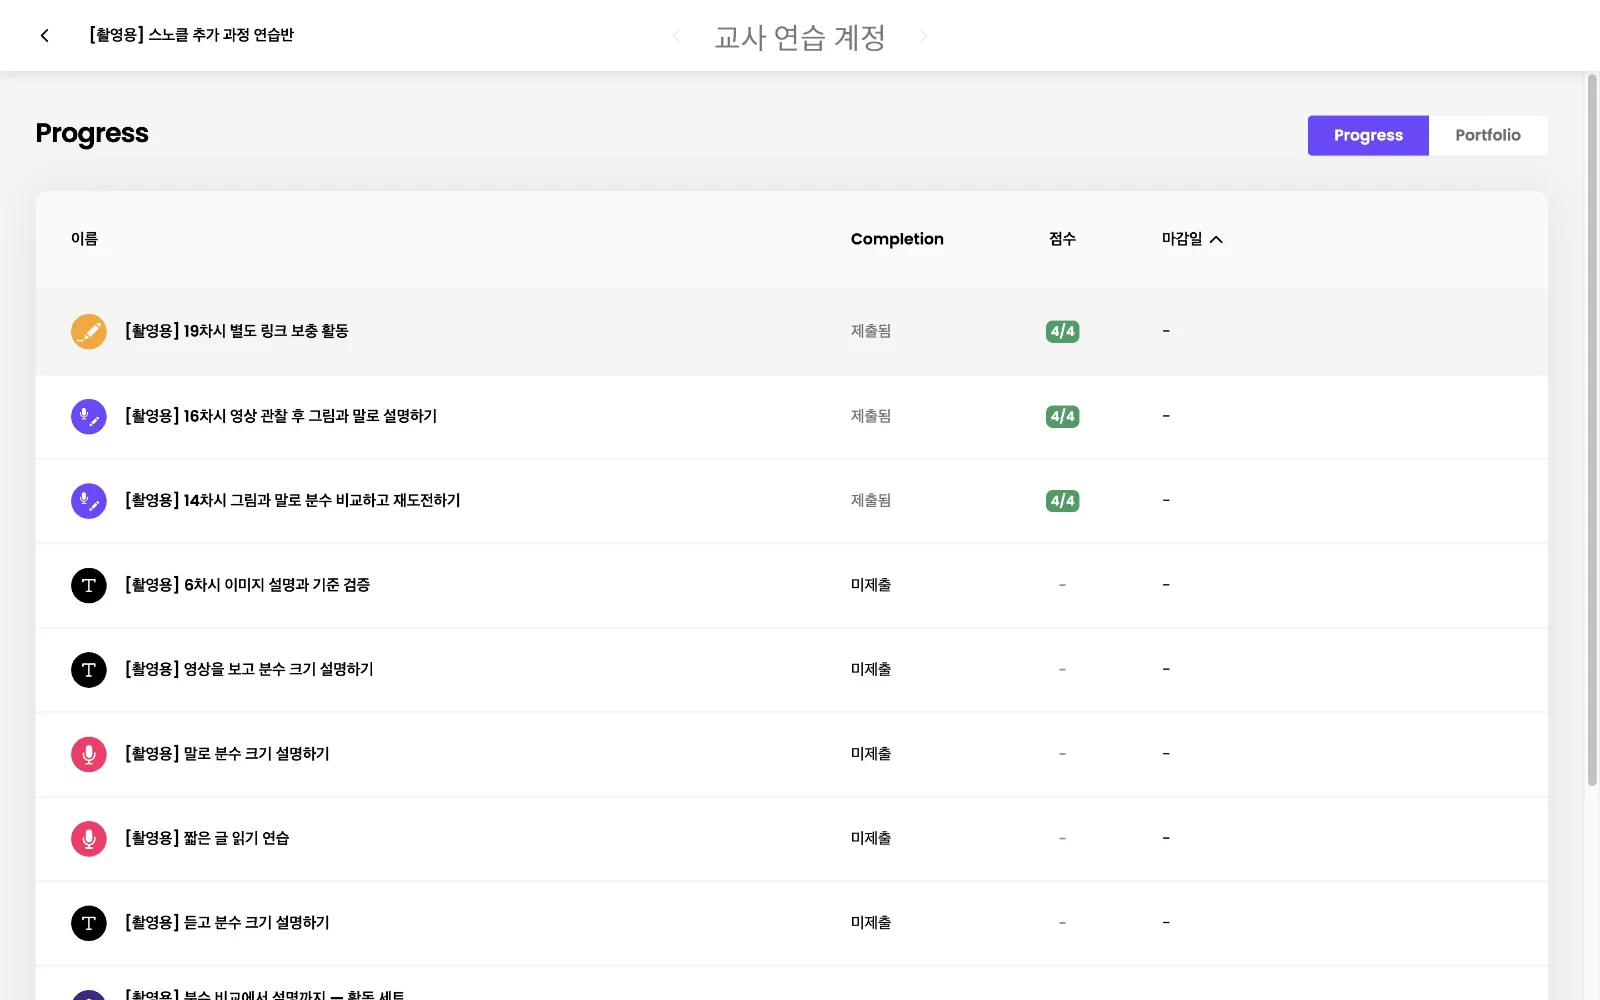The width and height of the screenshot is (1600, 1000).
Task: Click purple mic icon for 16차시 activity
Action: click(x=89, y=416)
